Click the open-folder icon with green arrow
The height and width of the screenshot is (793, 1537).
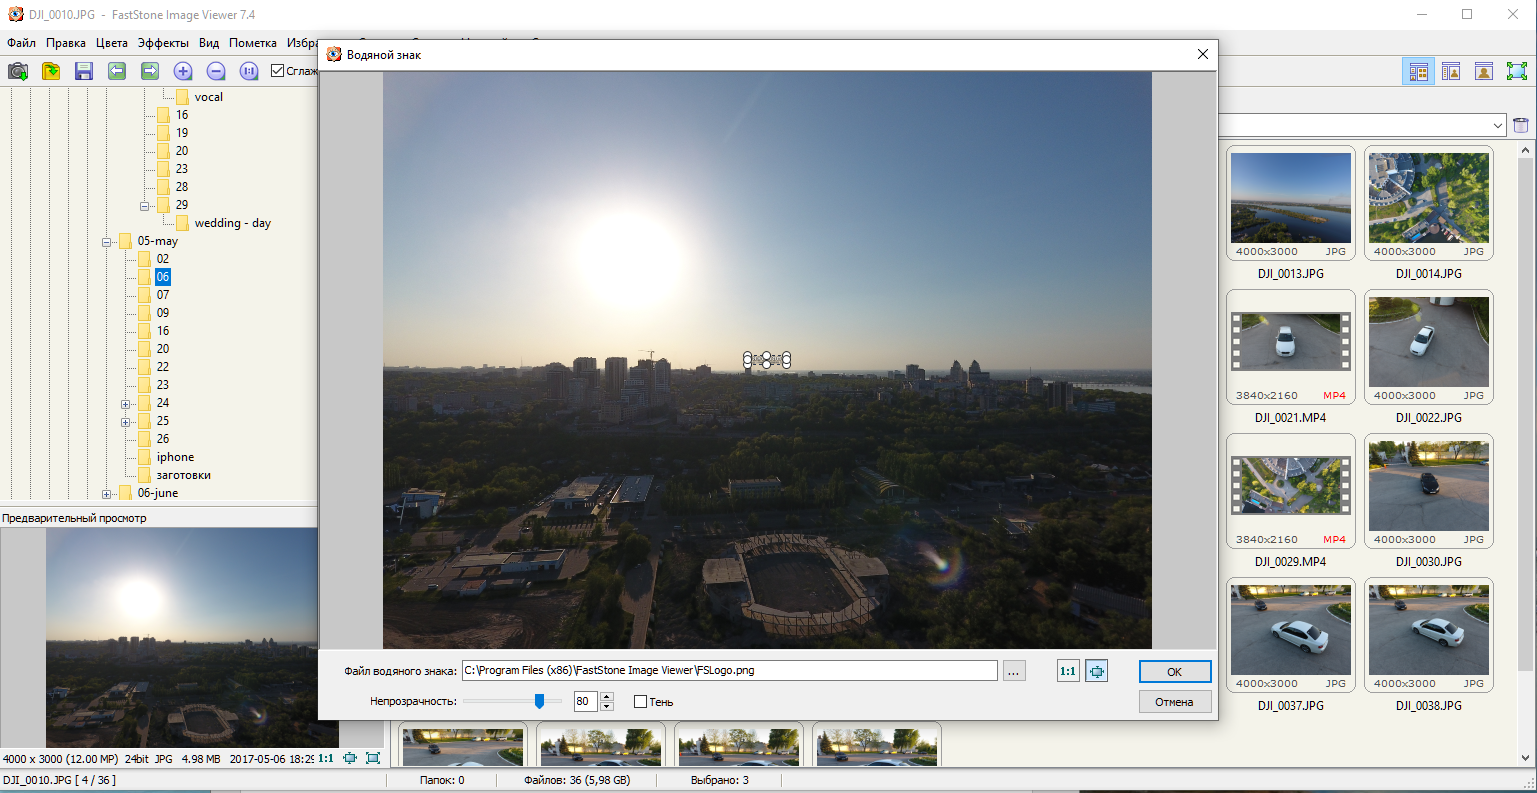[x=51, y=71]
